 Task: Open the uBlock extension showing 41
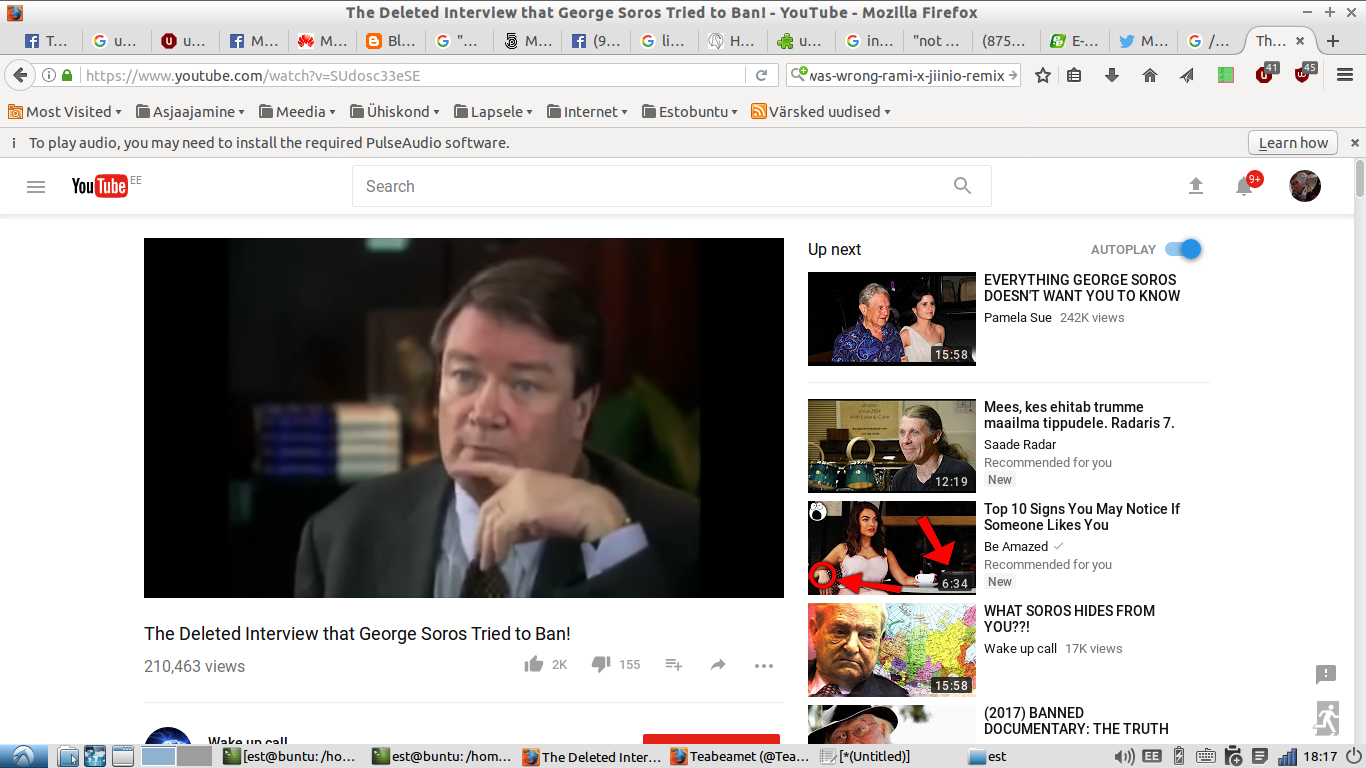click(x=1266, y=74)
